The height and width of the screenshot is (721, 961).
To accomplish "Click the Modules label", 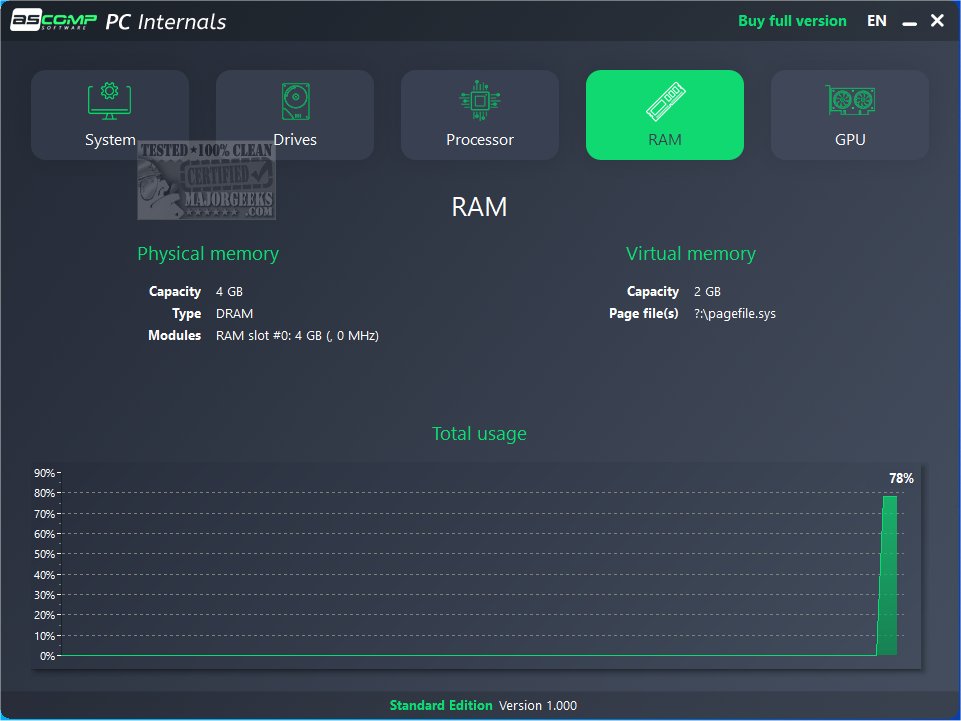I will (x=174, y=336).
